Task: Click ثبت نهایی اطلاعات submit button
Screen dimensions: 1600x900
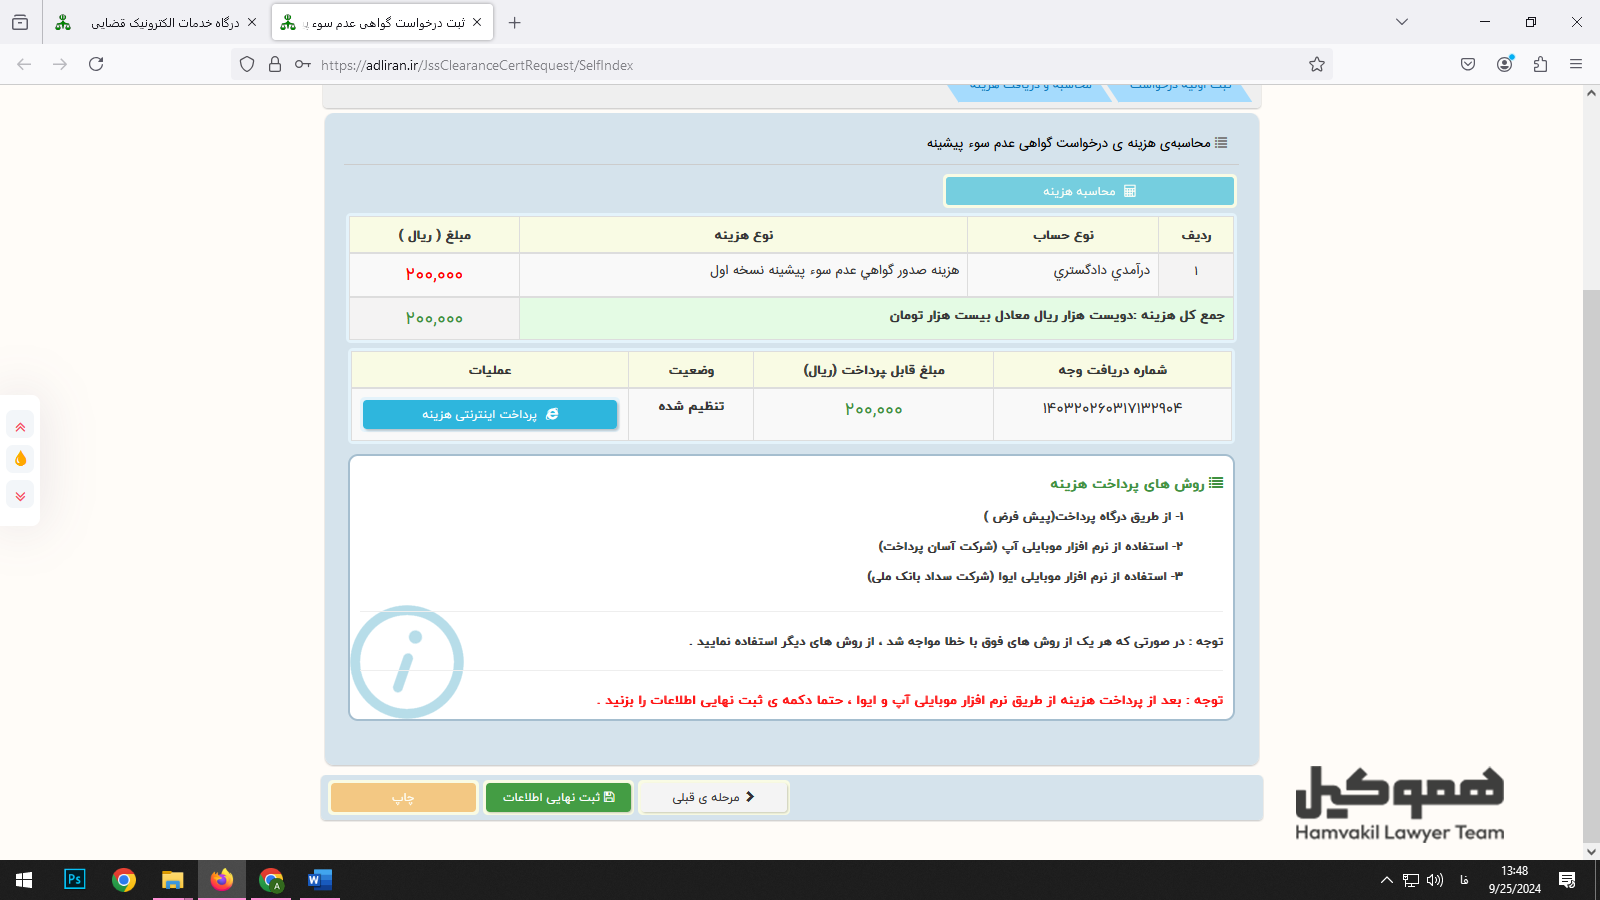Action: 558,797
